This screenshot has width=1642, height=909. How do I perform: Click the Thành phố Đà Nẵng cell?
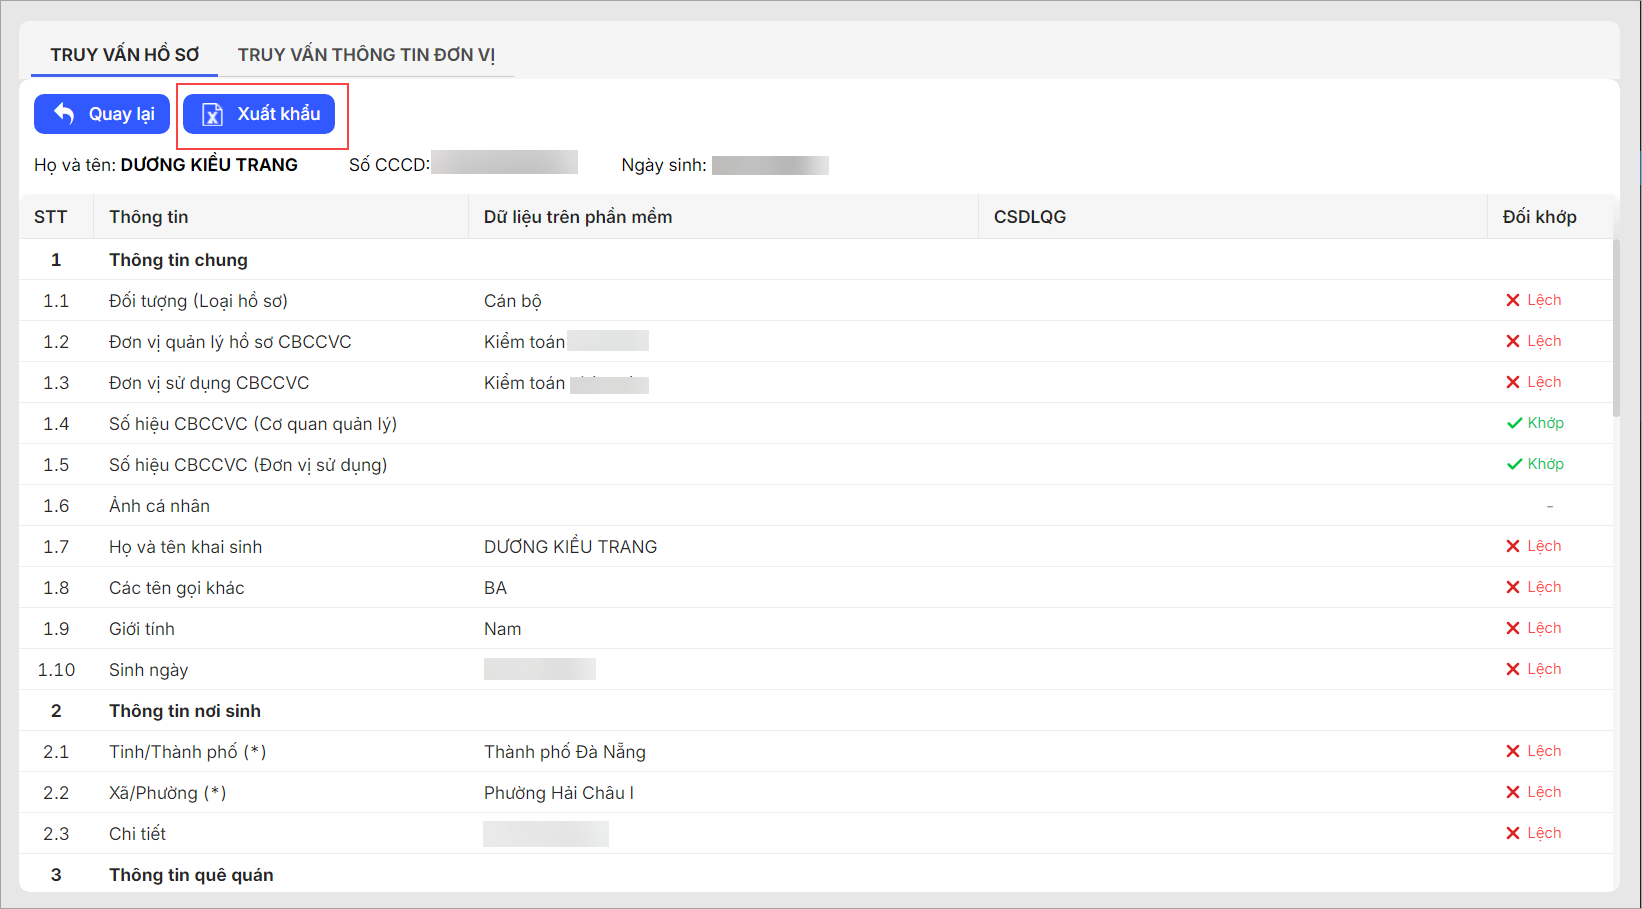pyautogui.click(x=565, y=752)
